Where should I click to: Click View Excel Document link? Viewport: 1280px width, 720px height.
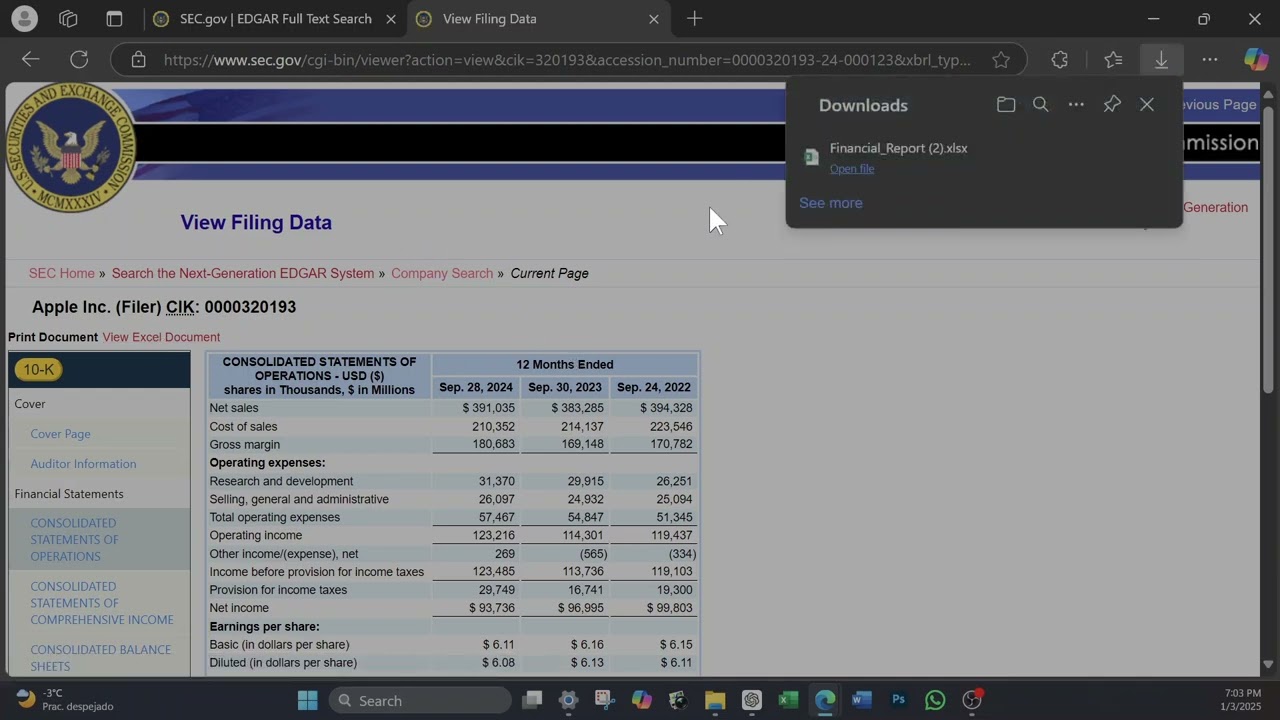click(161, 337)
